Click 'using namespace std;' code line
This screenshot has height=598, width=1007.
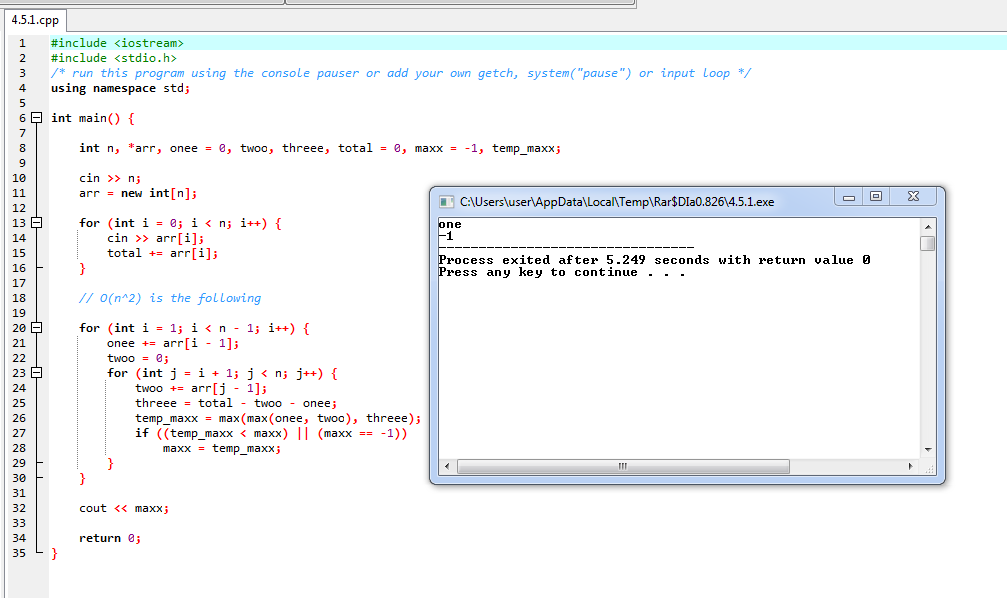(121, 88)
